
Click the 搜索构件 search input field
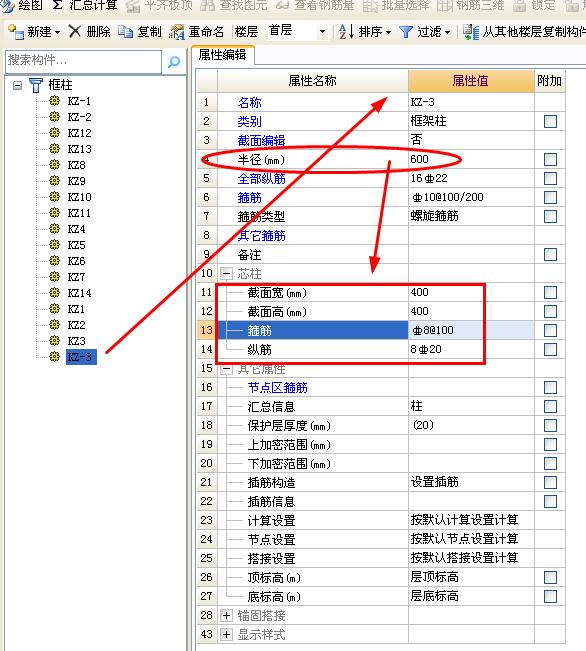[83, 61]
